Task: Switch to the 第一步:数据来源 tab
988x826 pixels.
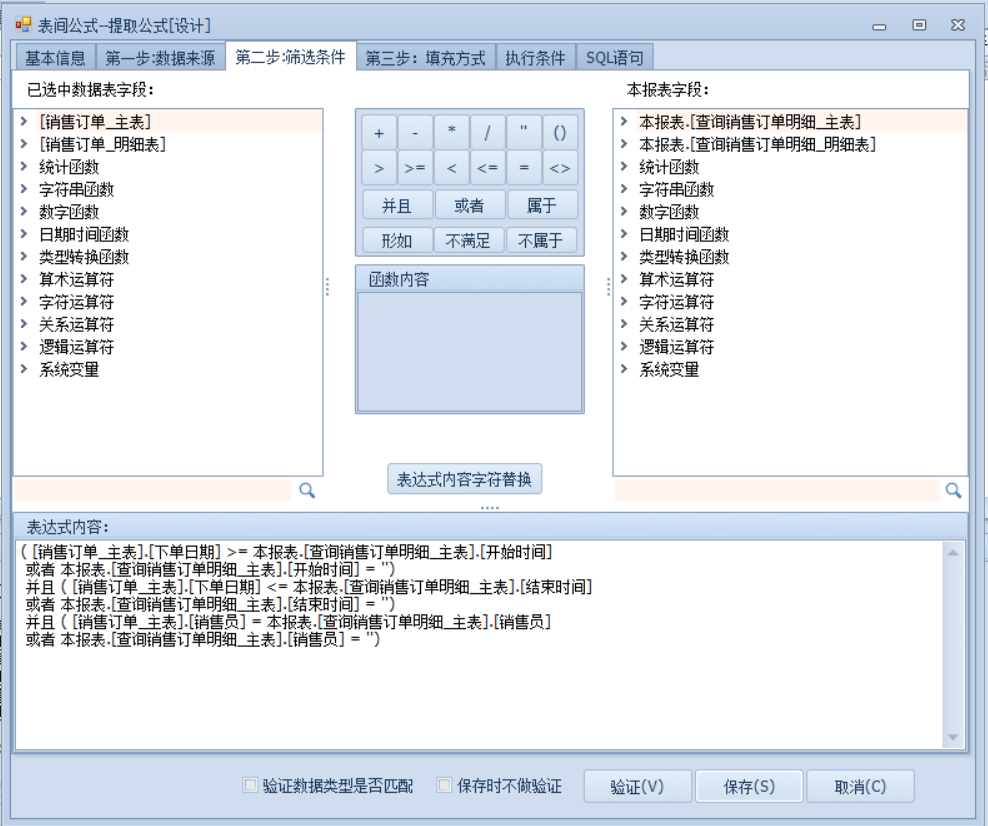Action: 160,58
